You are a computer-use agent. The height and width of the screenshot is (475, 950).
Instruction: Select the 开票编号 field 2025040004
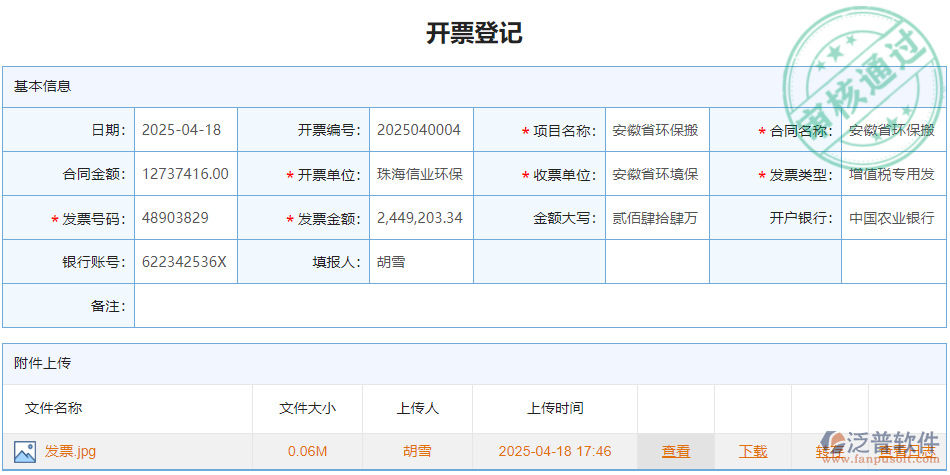point(420,130)
